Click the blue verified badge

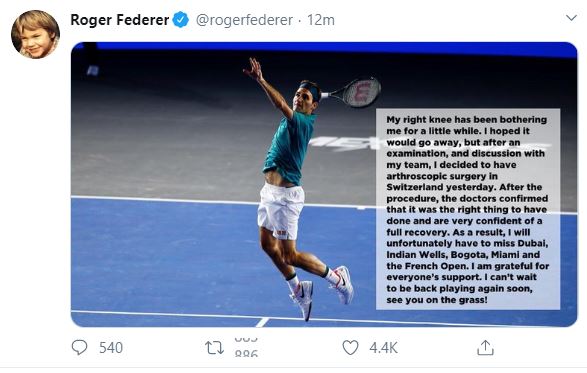[181, 20]
